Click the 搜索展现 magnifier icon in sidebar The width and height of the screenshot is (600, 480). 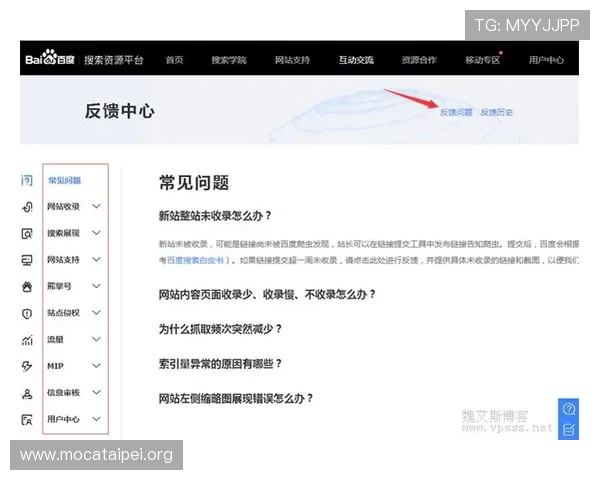coord(27,233)
